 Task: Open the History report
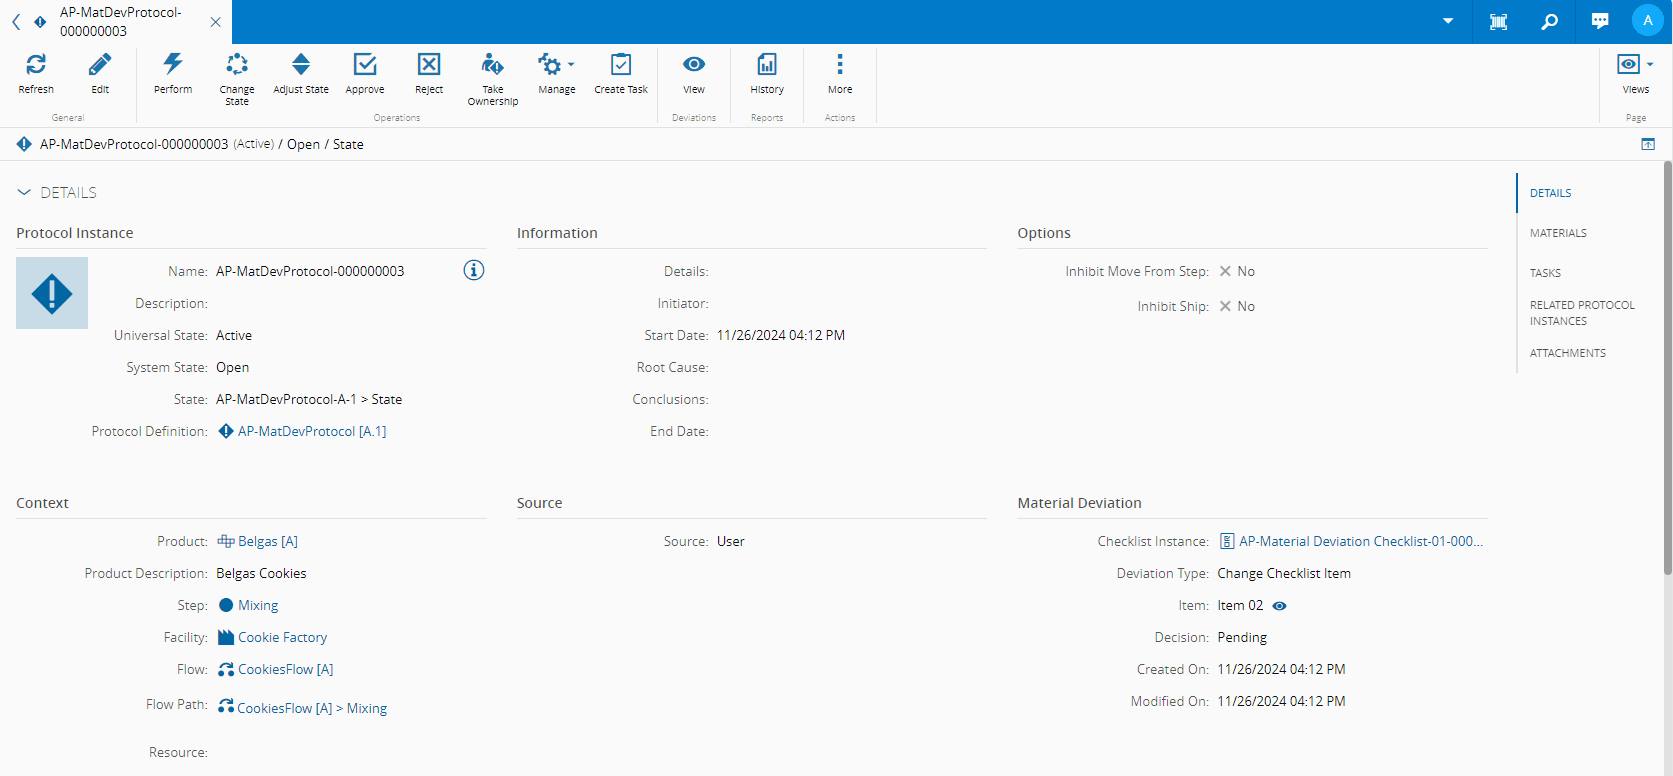pos(767,65)
